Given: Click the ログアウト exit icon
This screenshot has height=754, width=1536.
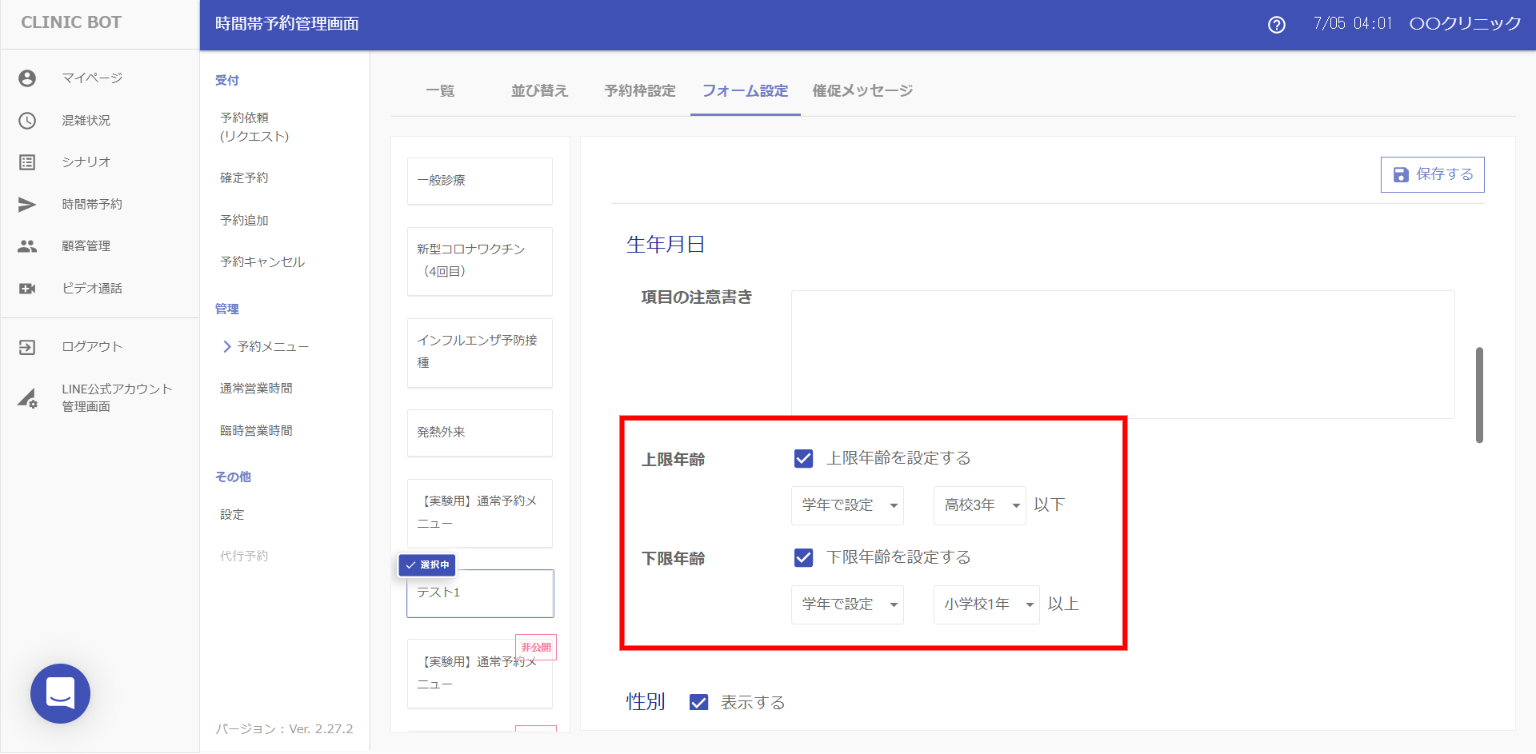Looking at the screenshot, I should pyautogui.click(x=27, y=347).
